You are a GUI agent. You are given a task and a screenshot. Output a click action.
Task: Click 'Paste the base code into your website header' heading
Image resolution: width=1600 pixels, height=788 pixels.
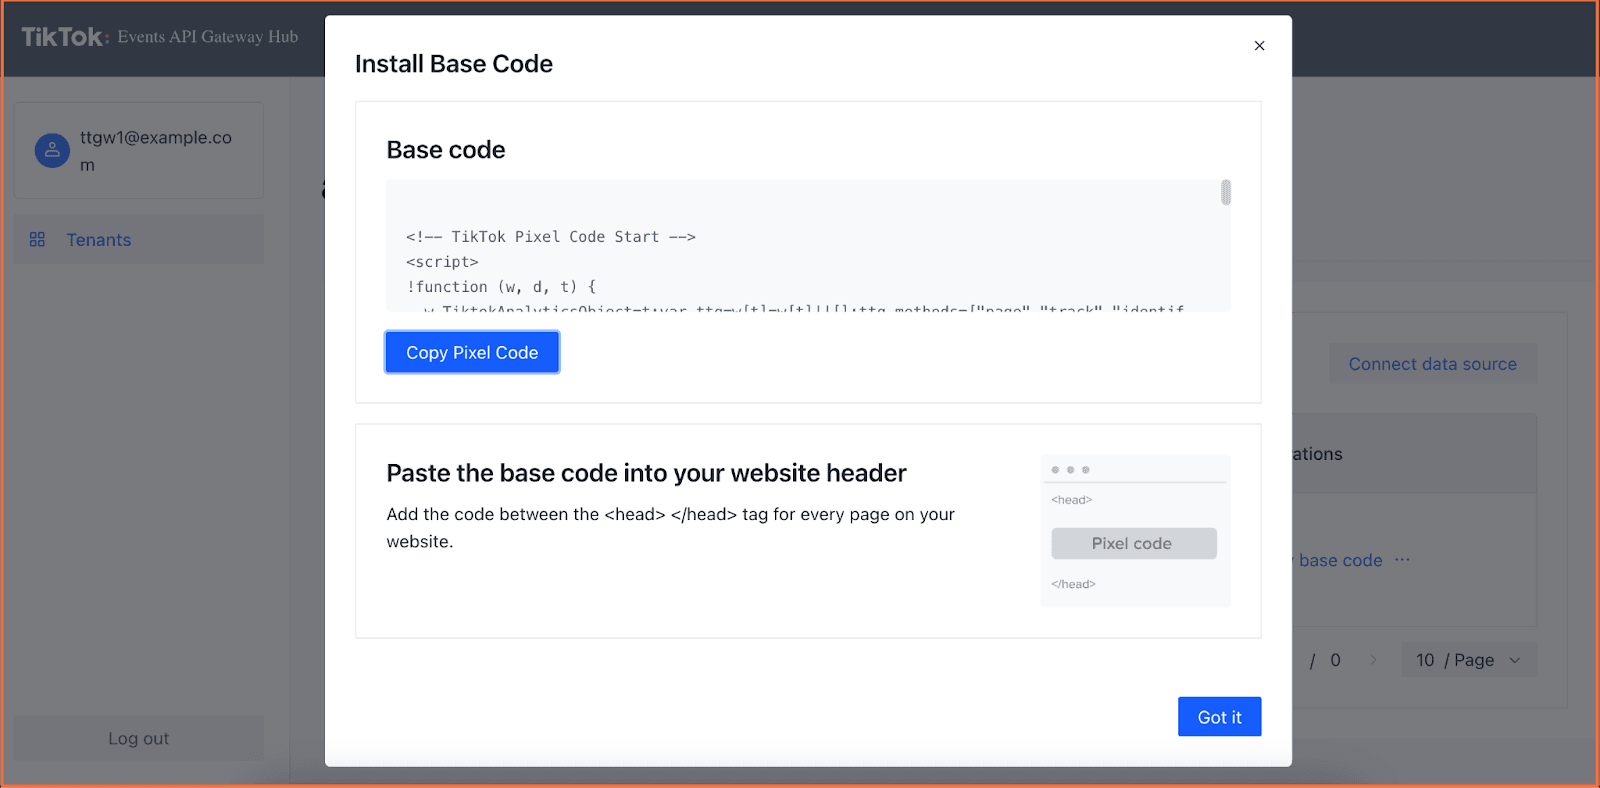(646, 473)
